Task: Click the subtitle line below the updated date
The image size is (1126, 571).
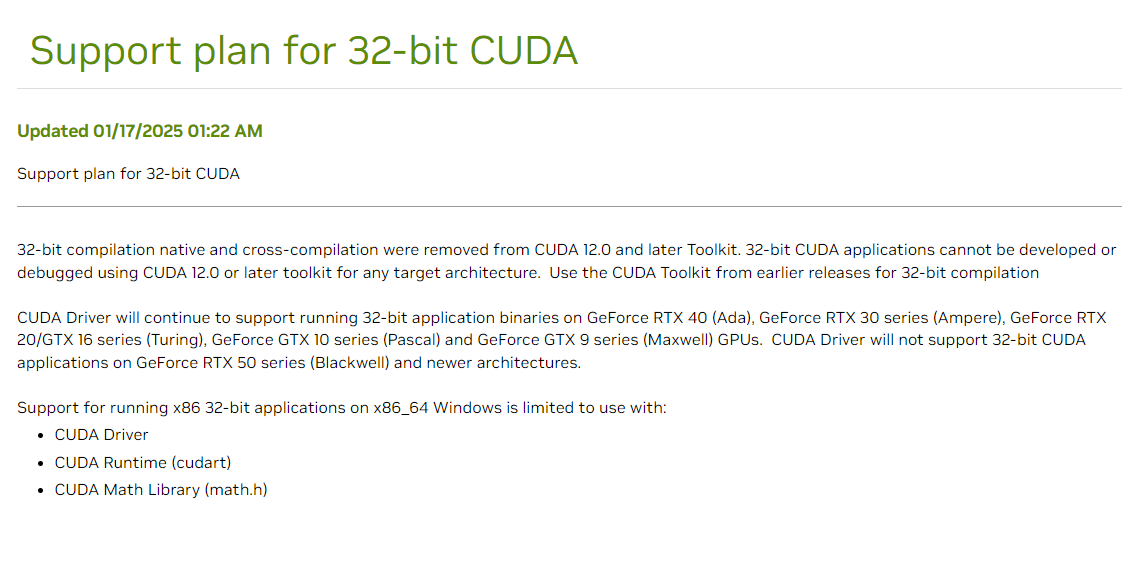Action: (128, 174)
